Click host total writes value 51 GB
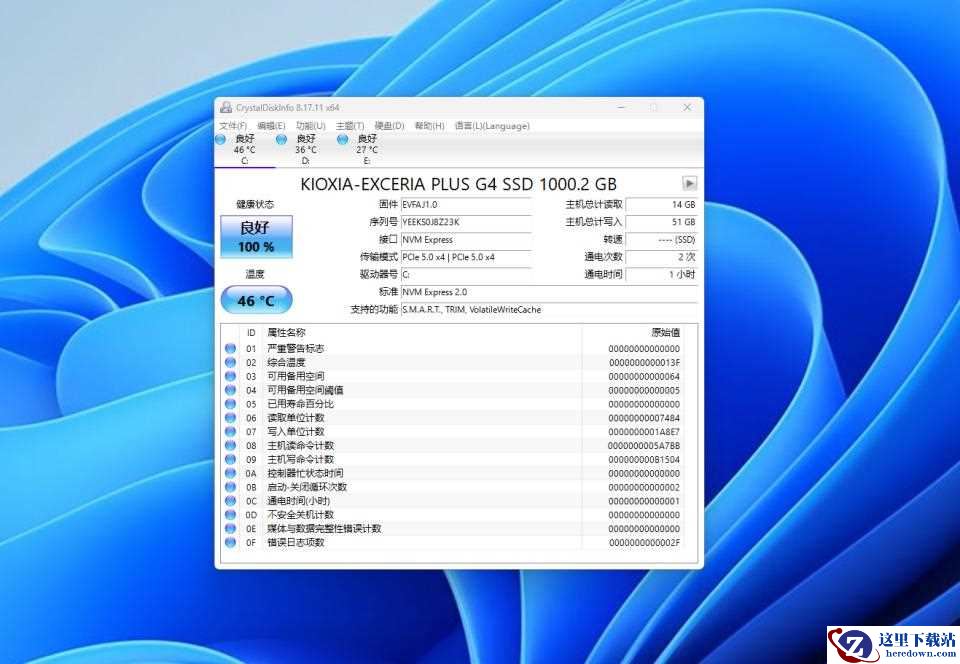 [661, 222]
